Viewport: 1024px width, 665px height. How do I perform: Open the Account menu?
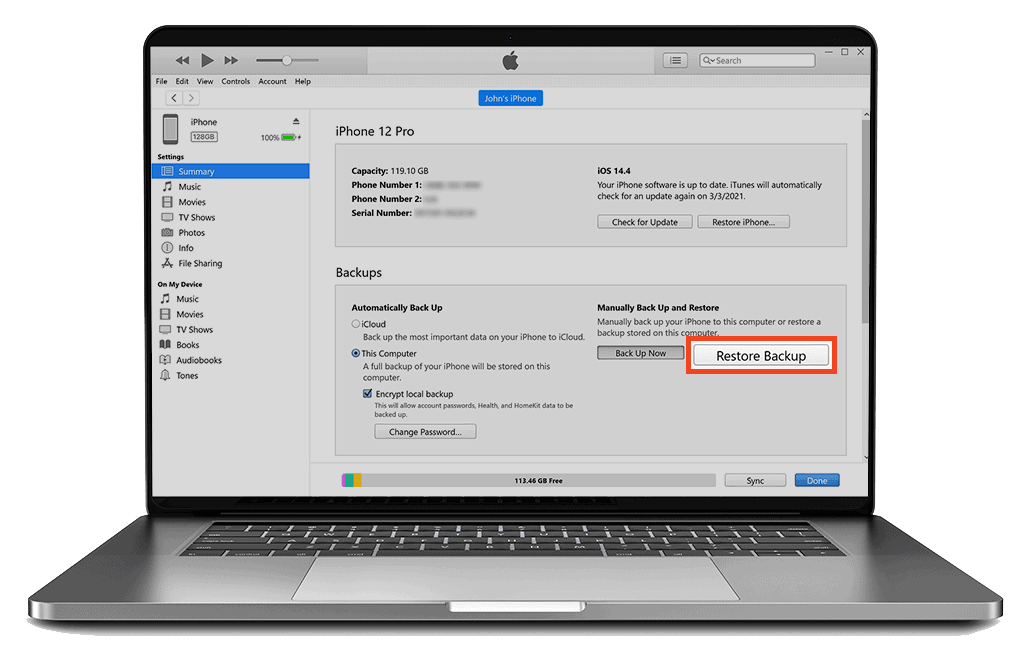click(x=272, y=82)
